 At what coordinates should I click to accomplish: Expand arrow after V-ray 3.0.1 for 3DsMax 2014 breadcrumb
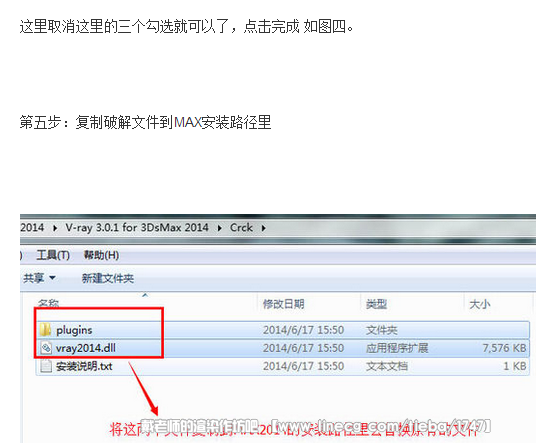point(219,228)
